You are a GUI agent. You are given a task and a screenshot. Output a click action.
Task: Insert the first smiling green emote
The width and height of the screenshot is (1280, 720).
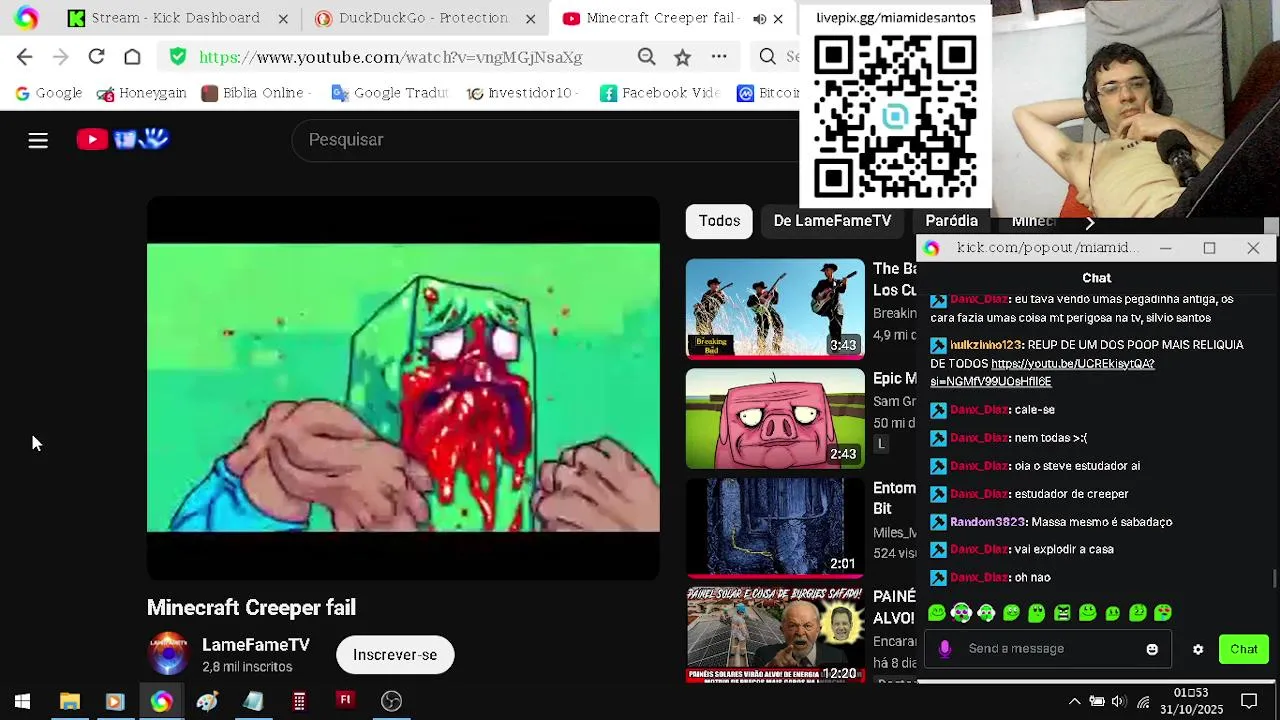pos(937,613)
